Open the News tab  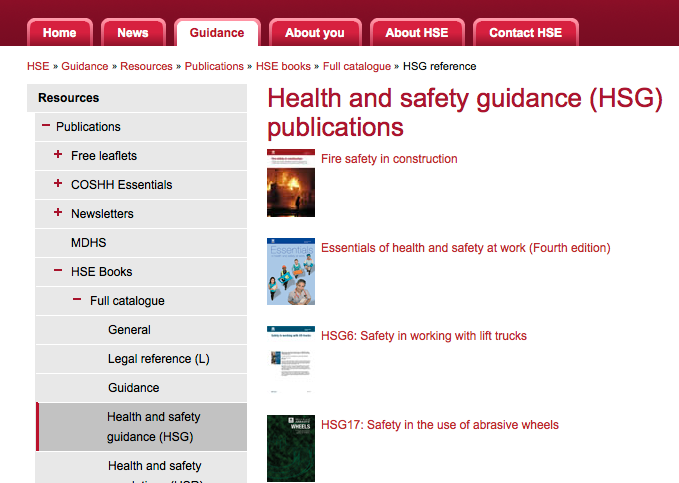[133, 33]
